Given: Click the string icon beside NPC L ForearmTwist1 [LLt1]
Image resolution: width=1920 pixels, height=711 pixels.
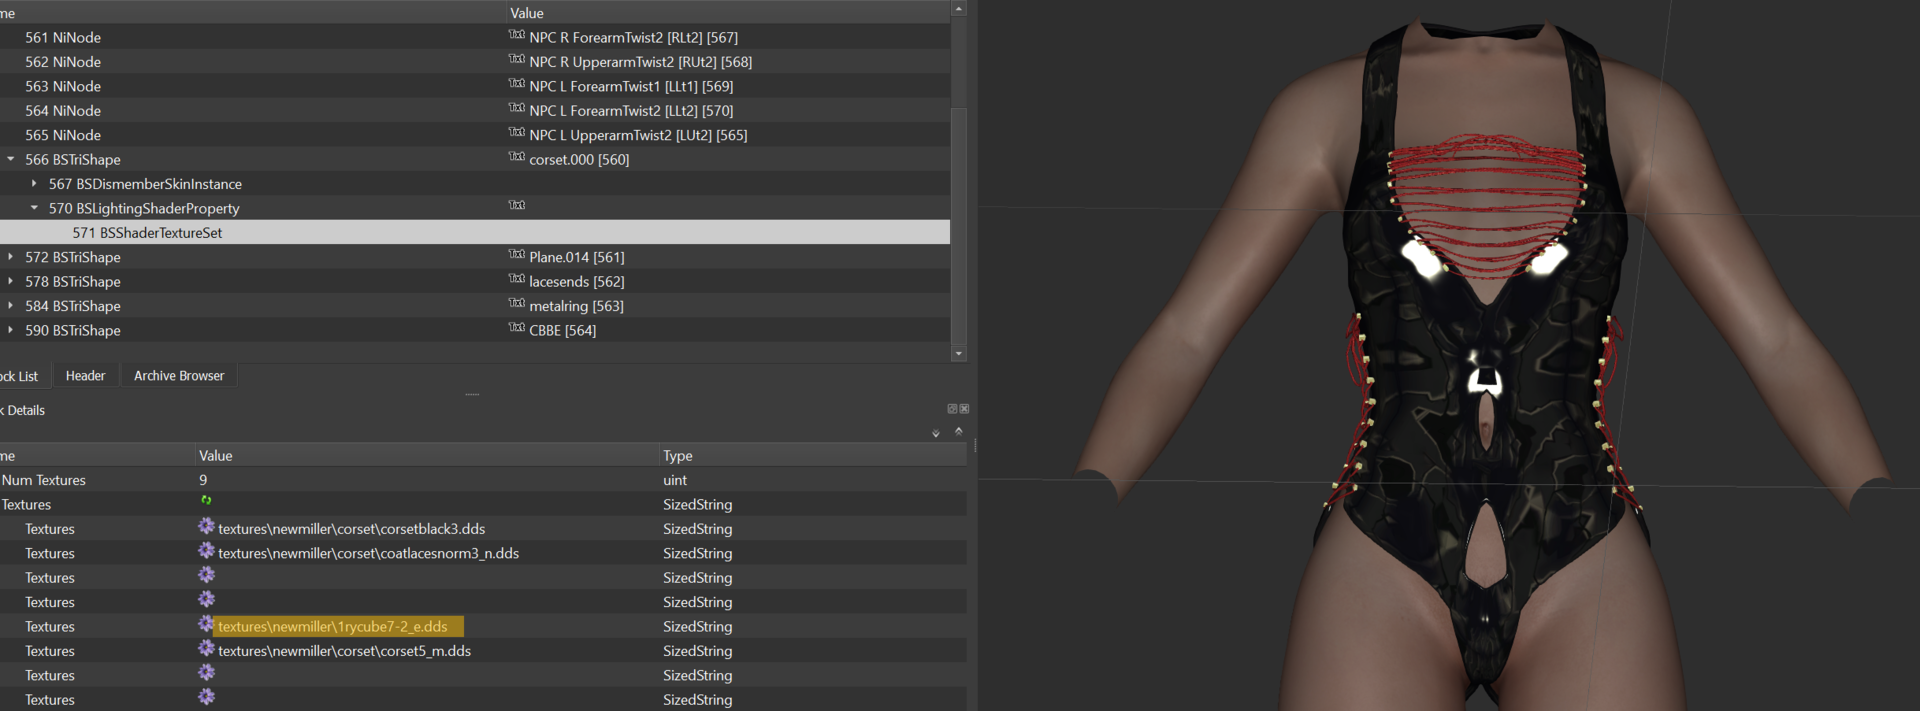Looking at the screenshot, I should [x=516, y=84].
